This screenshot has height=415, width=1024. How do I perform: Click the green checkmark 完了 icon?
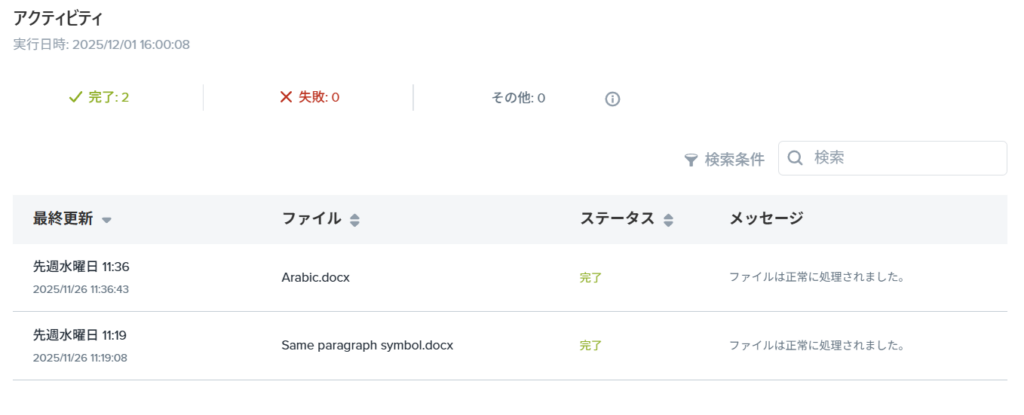tap(74, 97)
